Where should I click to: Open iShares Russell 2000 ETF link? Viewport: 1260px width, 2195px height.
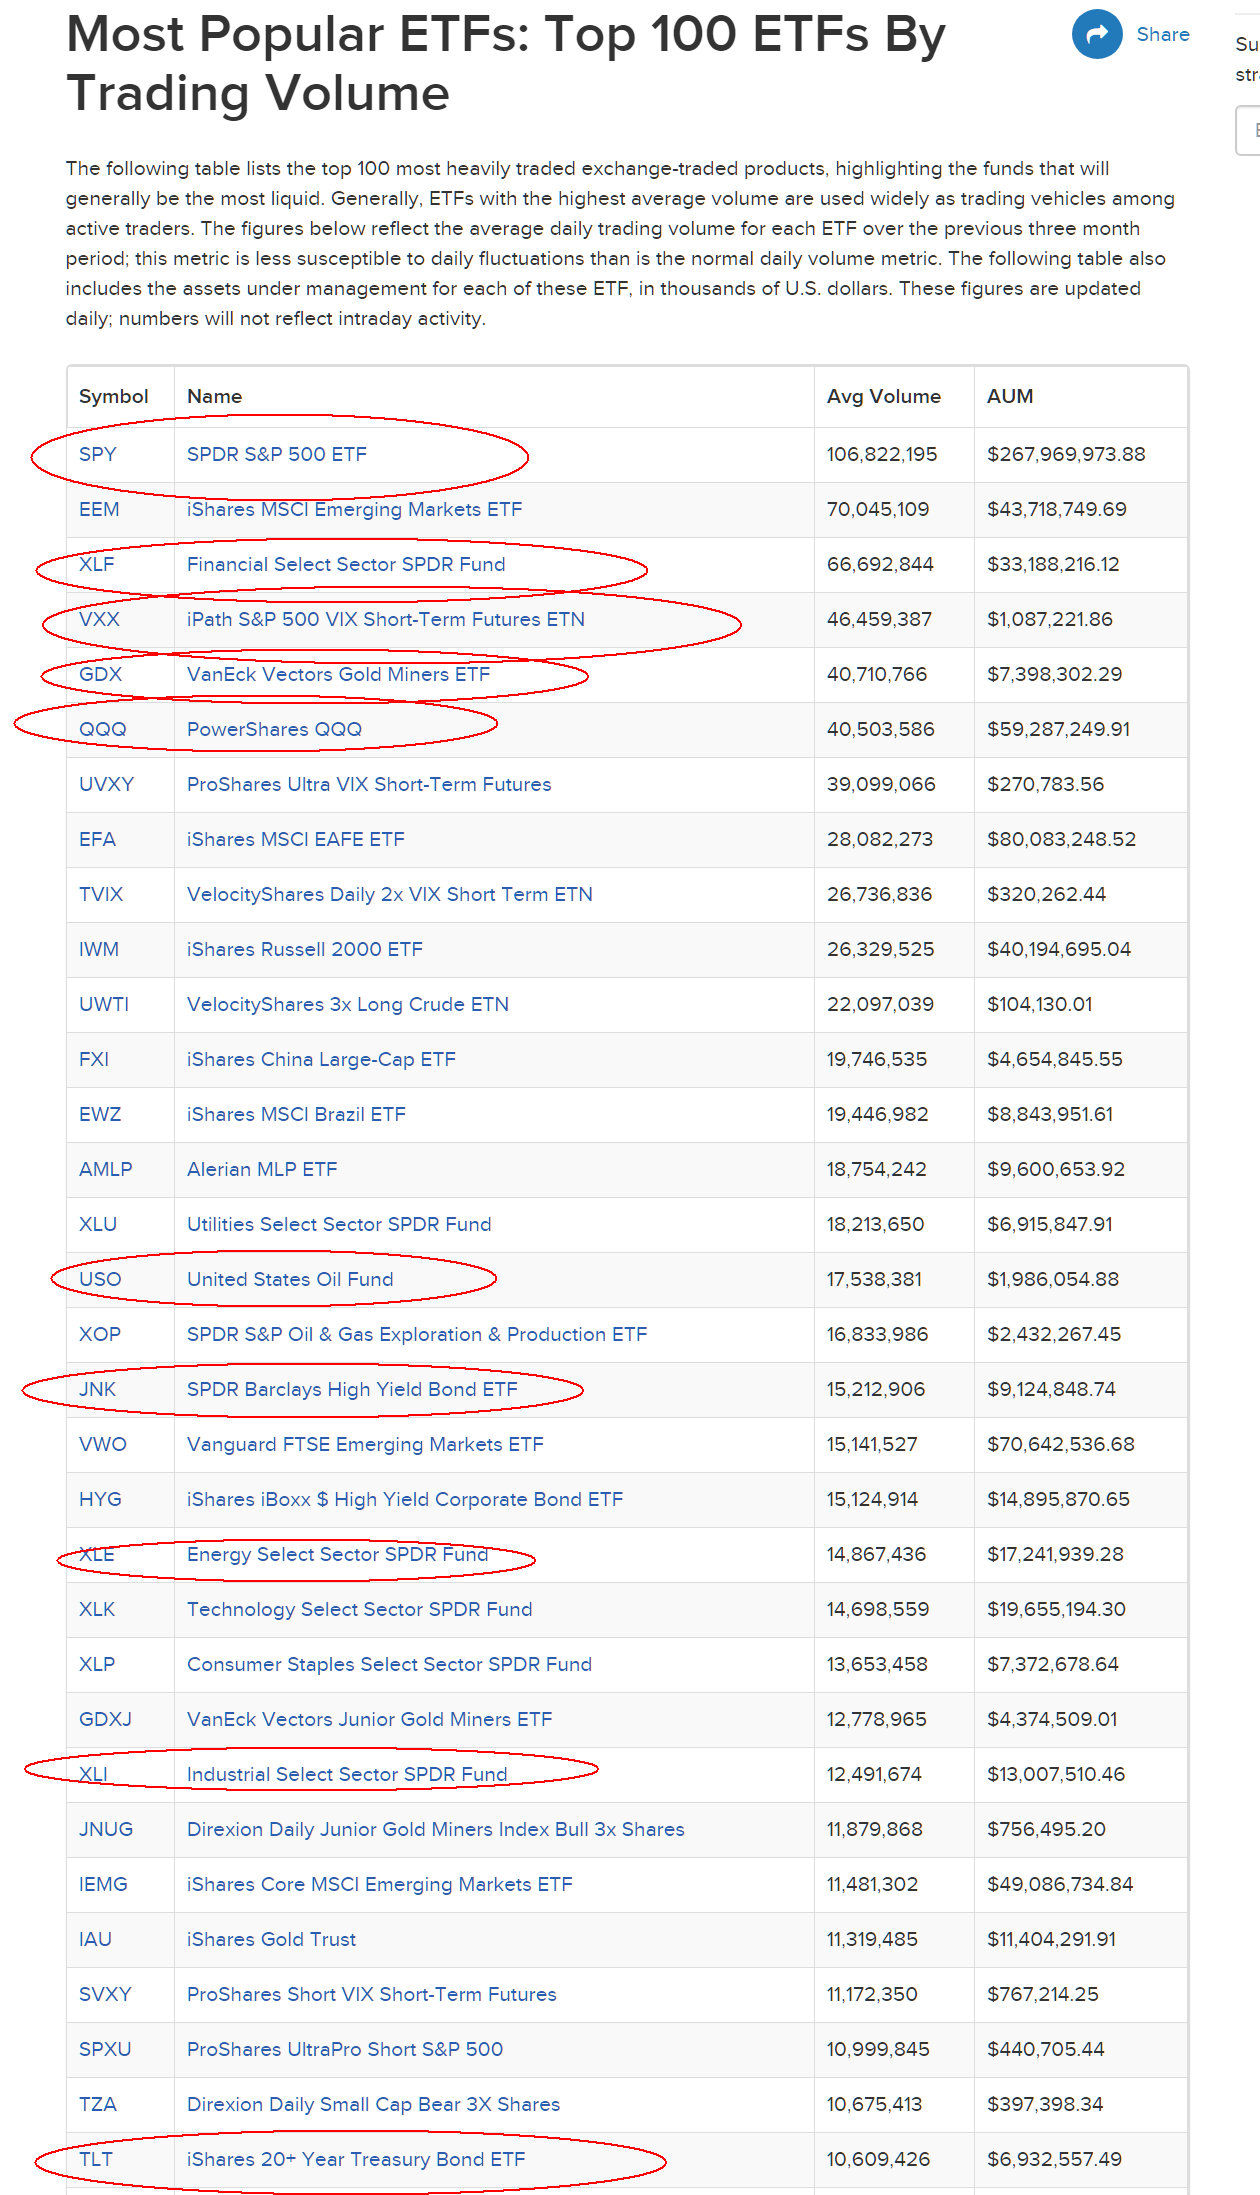pyautogui.click(x=305, y=949)
